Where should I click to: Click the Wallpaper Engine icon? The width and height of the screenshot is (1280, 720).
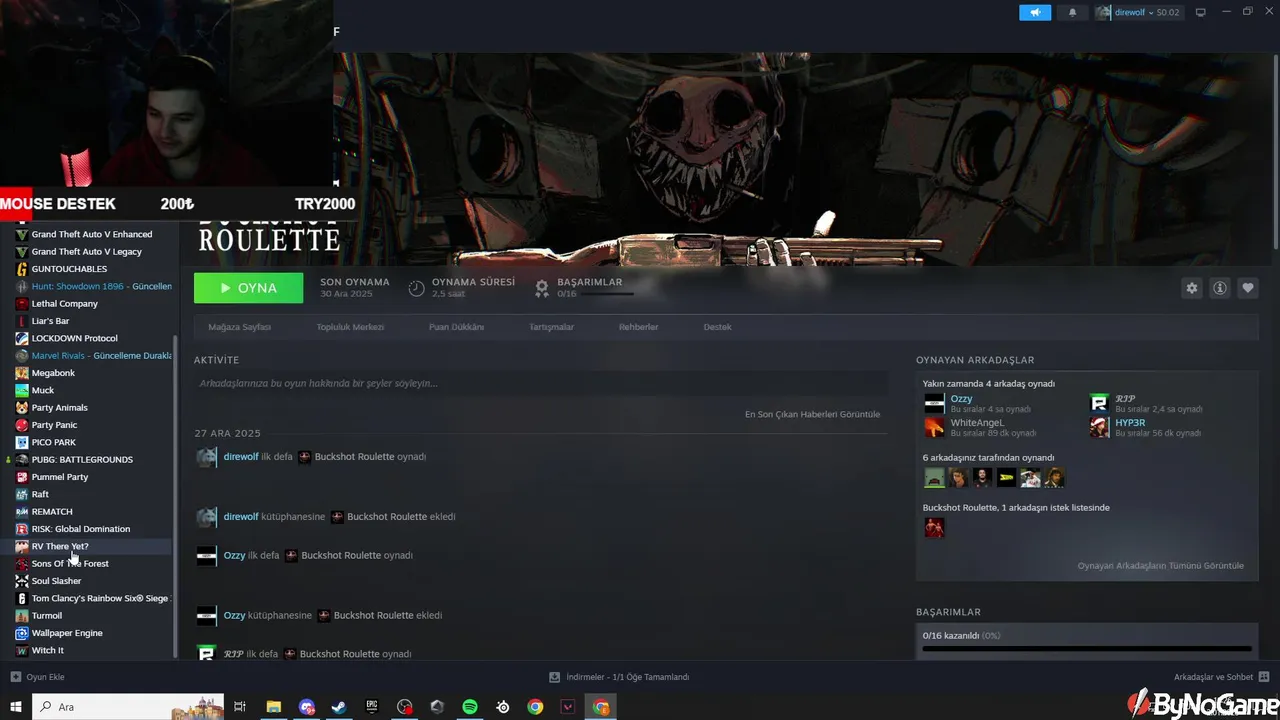(x=22, y=633)
